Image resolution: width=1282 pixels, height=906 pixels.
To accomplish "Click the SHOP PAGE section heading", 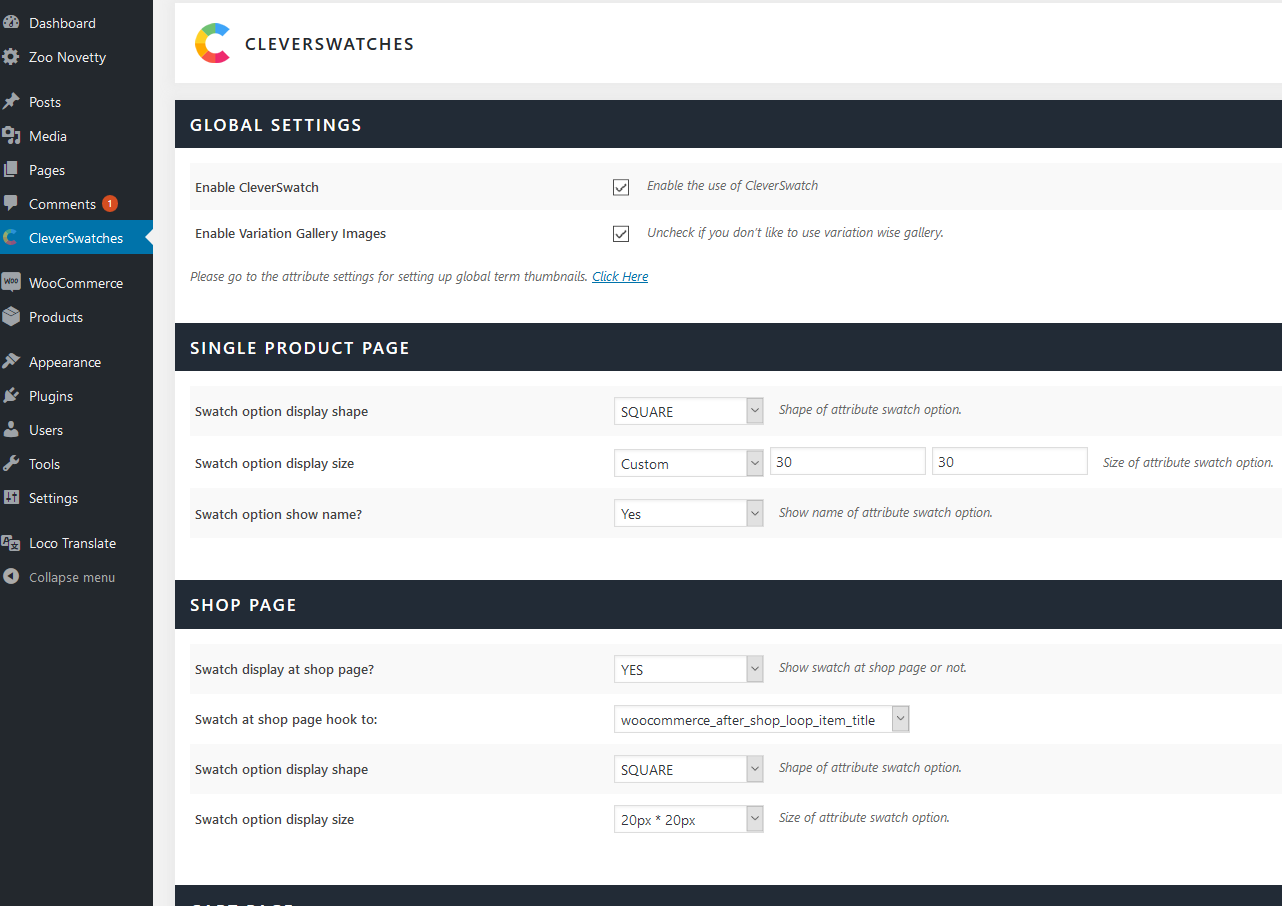I will [243, 605].
